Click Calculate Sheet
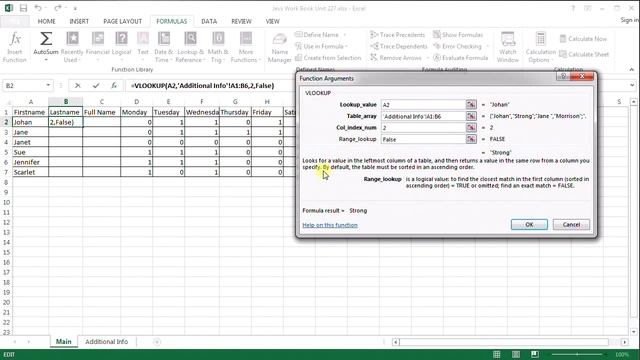This screenshot has width=640, height=360. [x=584, y=54]
